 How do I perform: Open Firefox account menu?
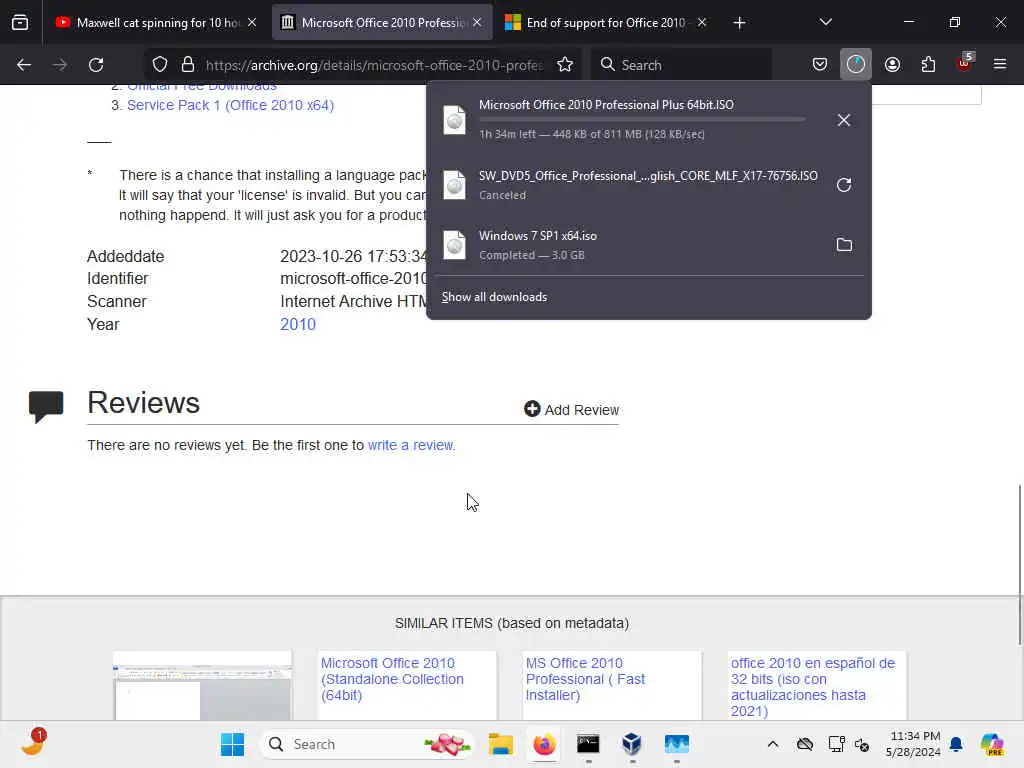(x=892, y=65)
